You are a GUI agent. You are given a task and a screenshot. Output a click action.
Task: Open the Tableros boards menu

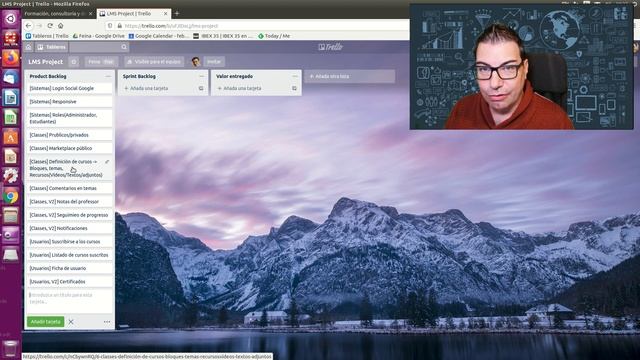51,47
